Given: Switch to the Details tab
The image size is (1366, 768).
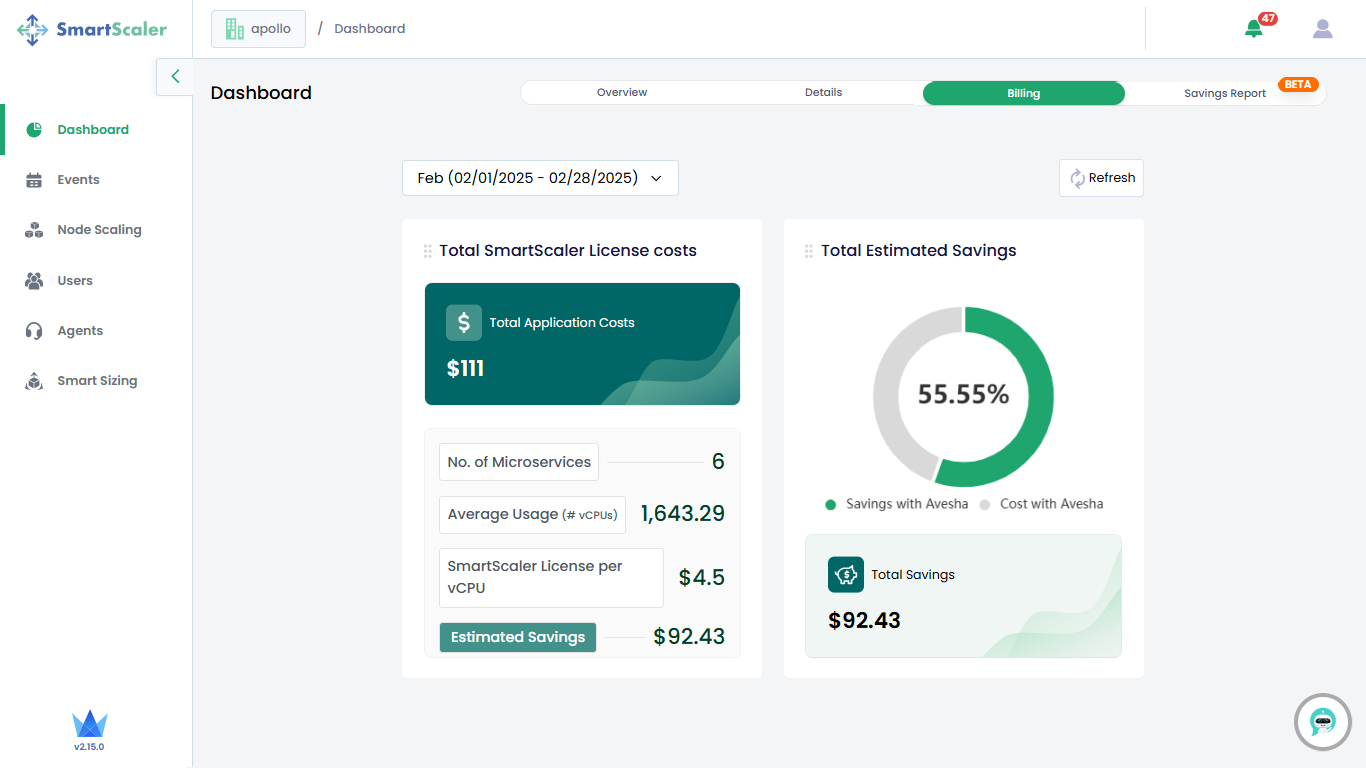Looking at the screenshot, I should pyautogui.click(x=823, y=93).
